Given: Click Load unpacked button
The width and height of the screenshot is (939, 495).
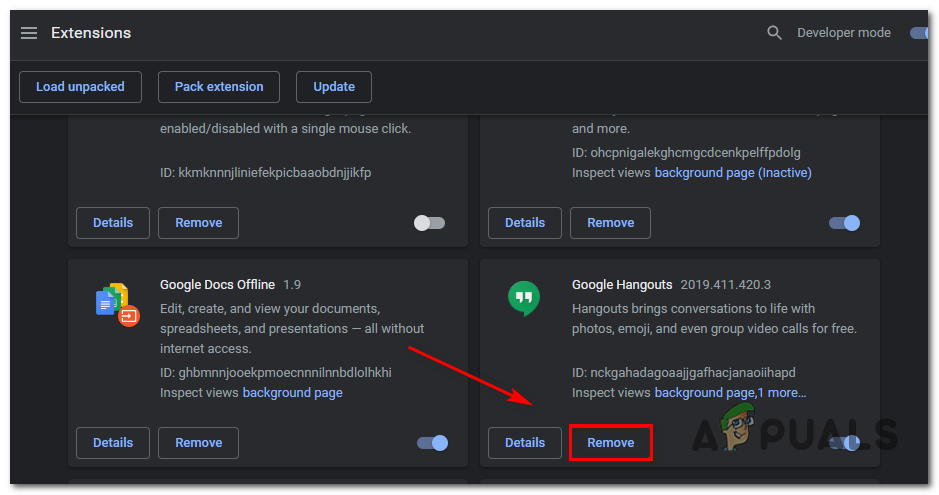Looking at the screenshot, I should 80,87.
